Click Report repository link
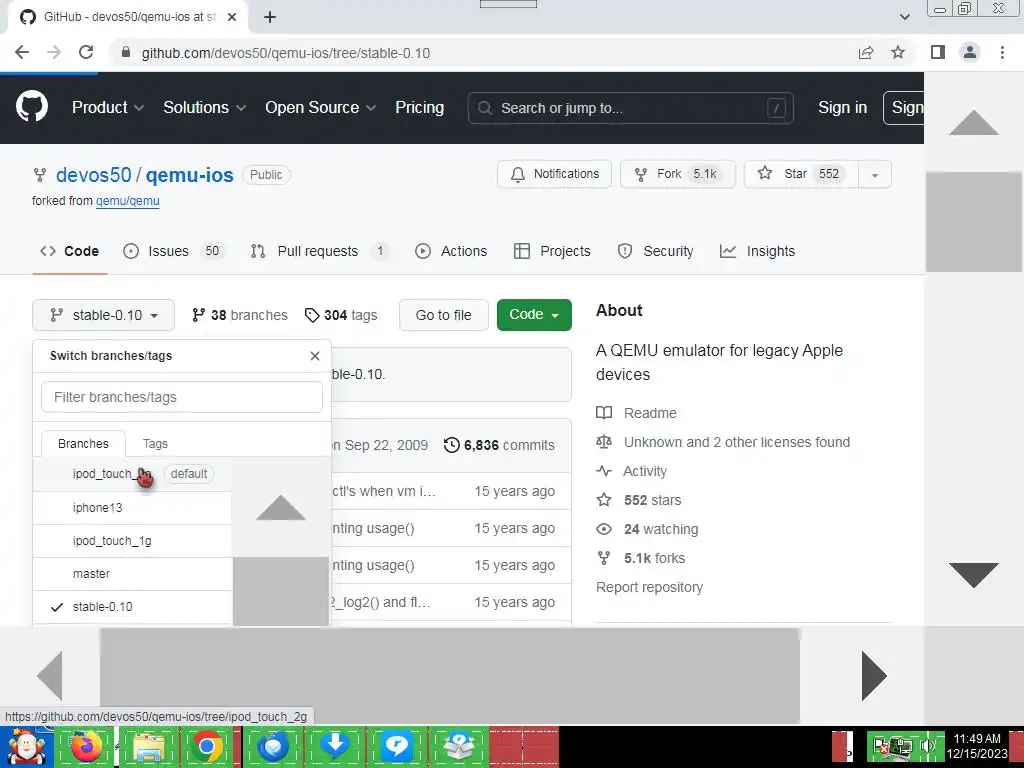Viewport: 1024px width, 768px height. tap(649, 587)
